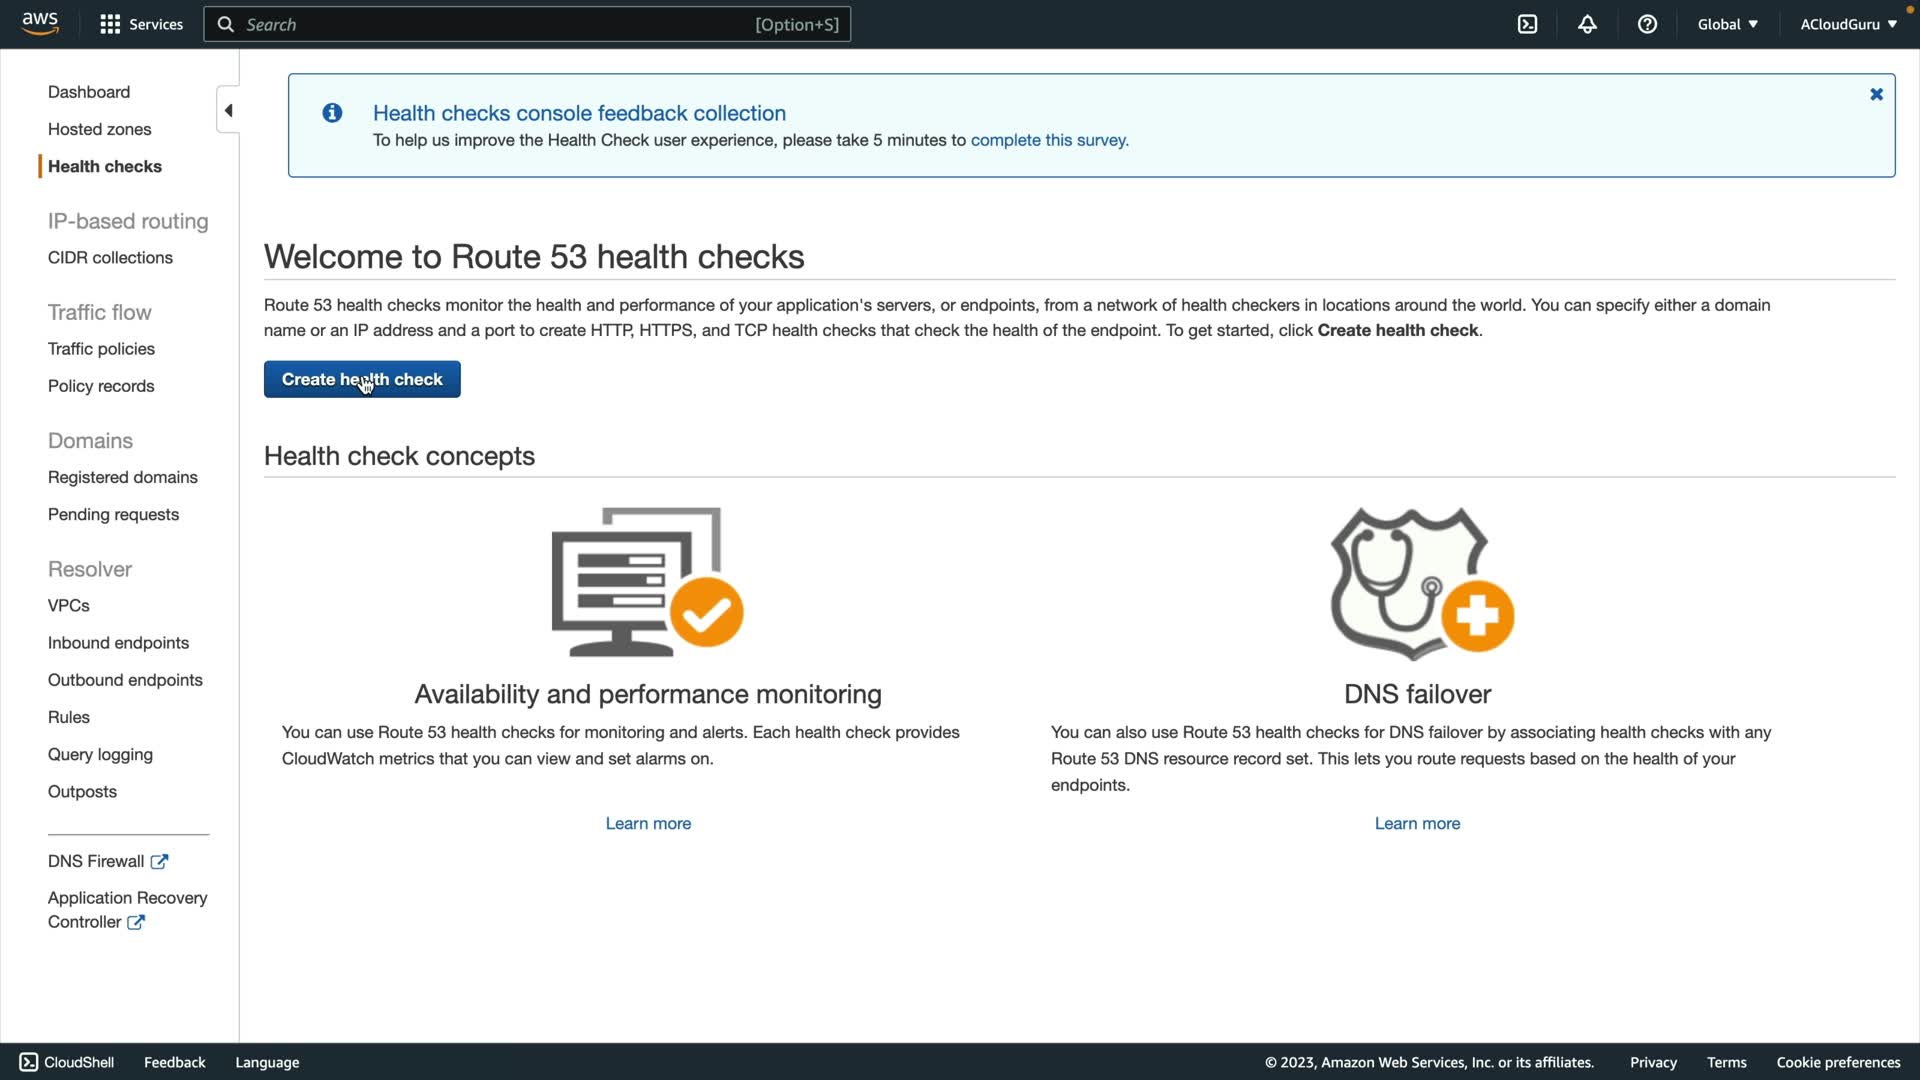Click the availability monitoring illustration

click(x=647, y=581)
